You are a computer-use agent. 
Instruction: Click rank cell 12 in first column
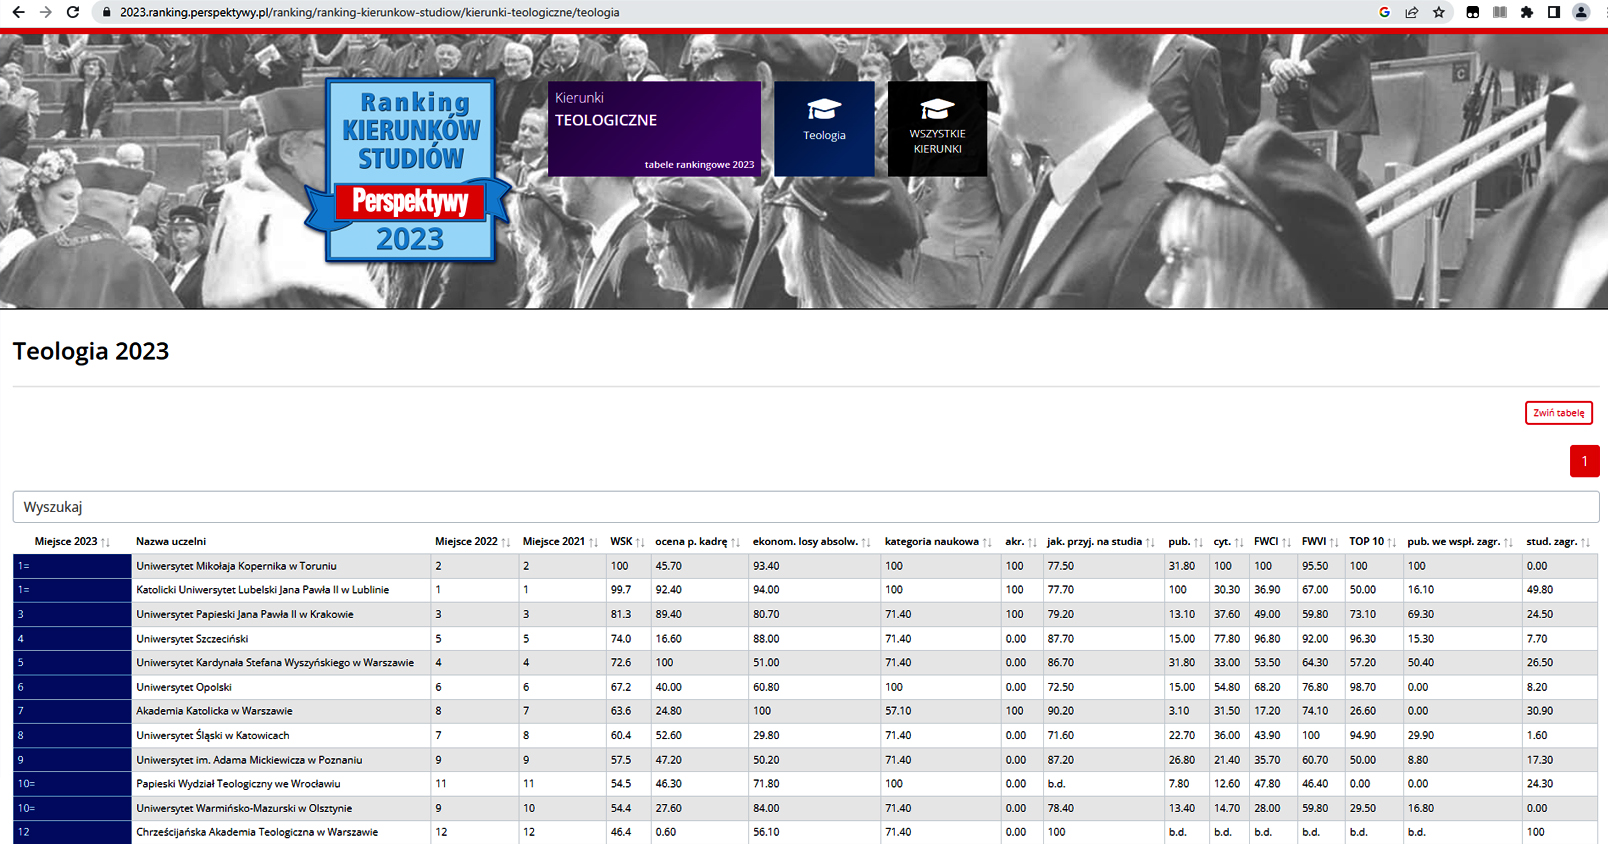click(72, 832)
